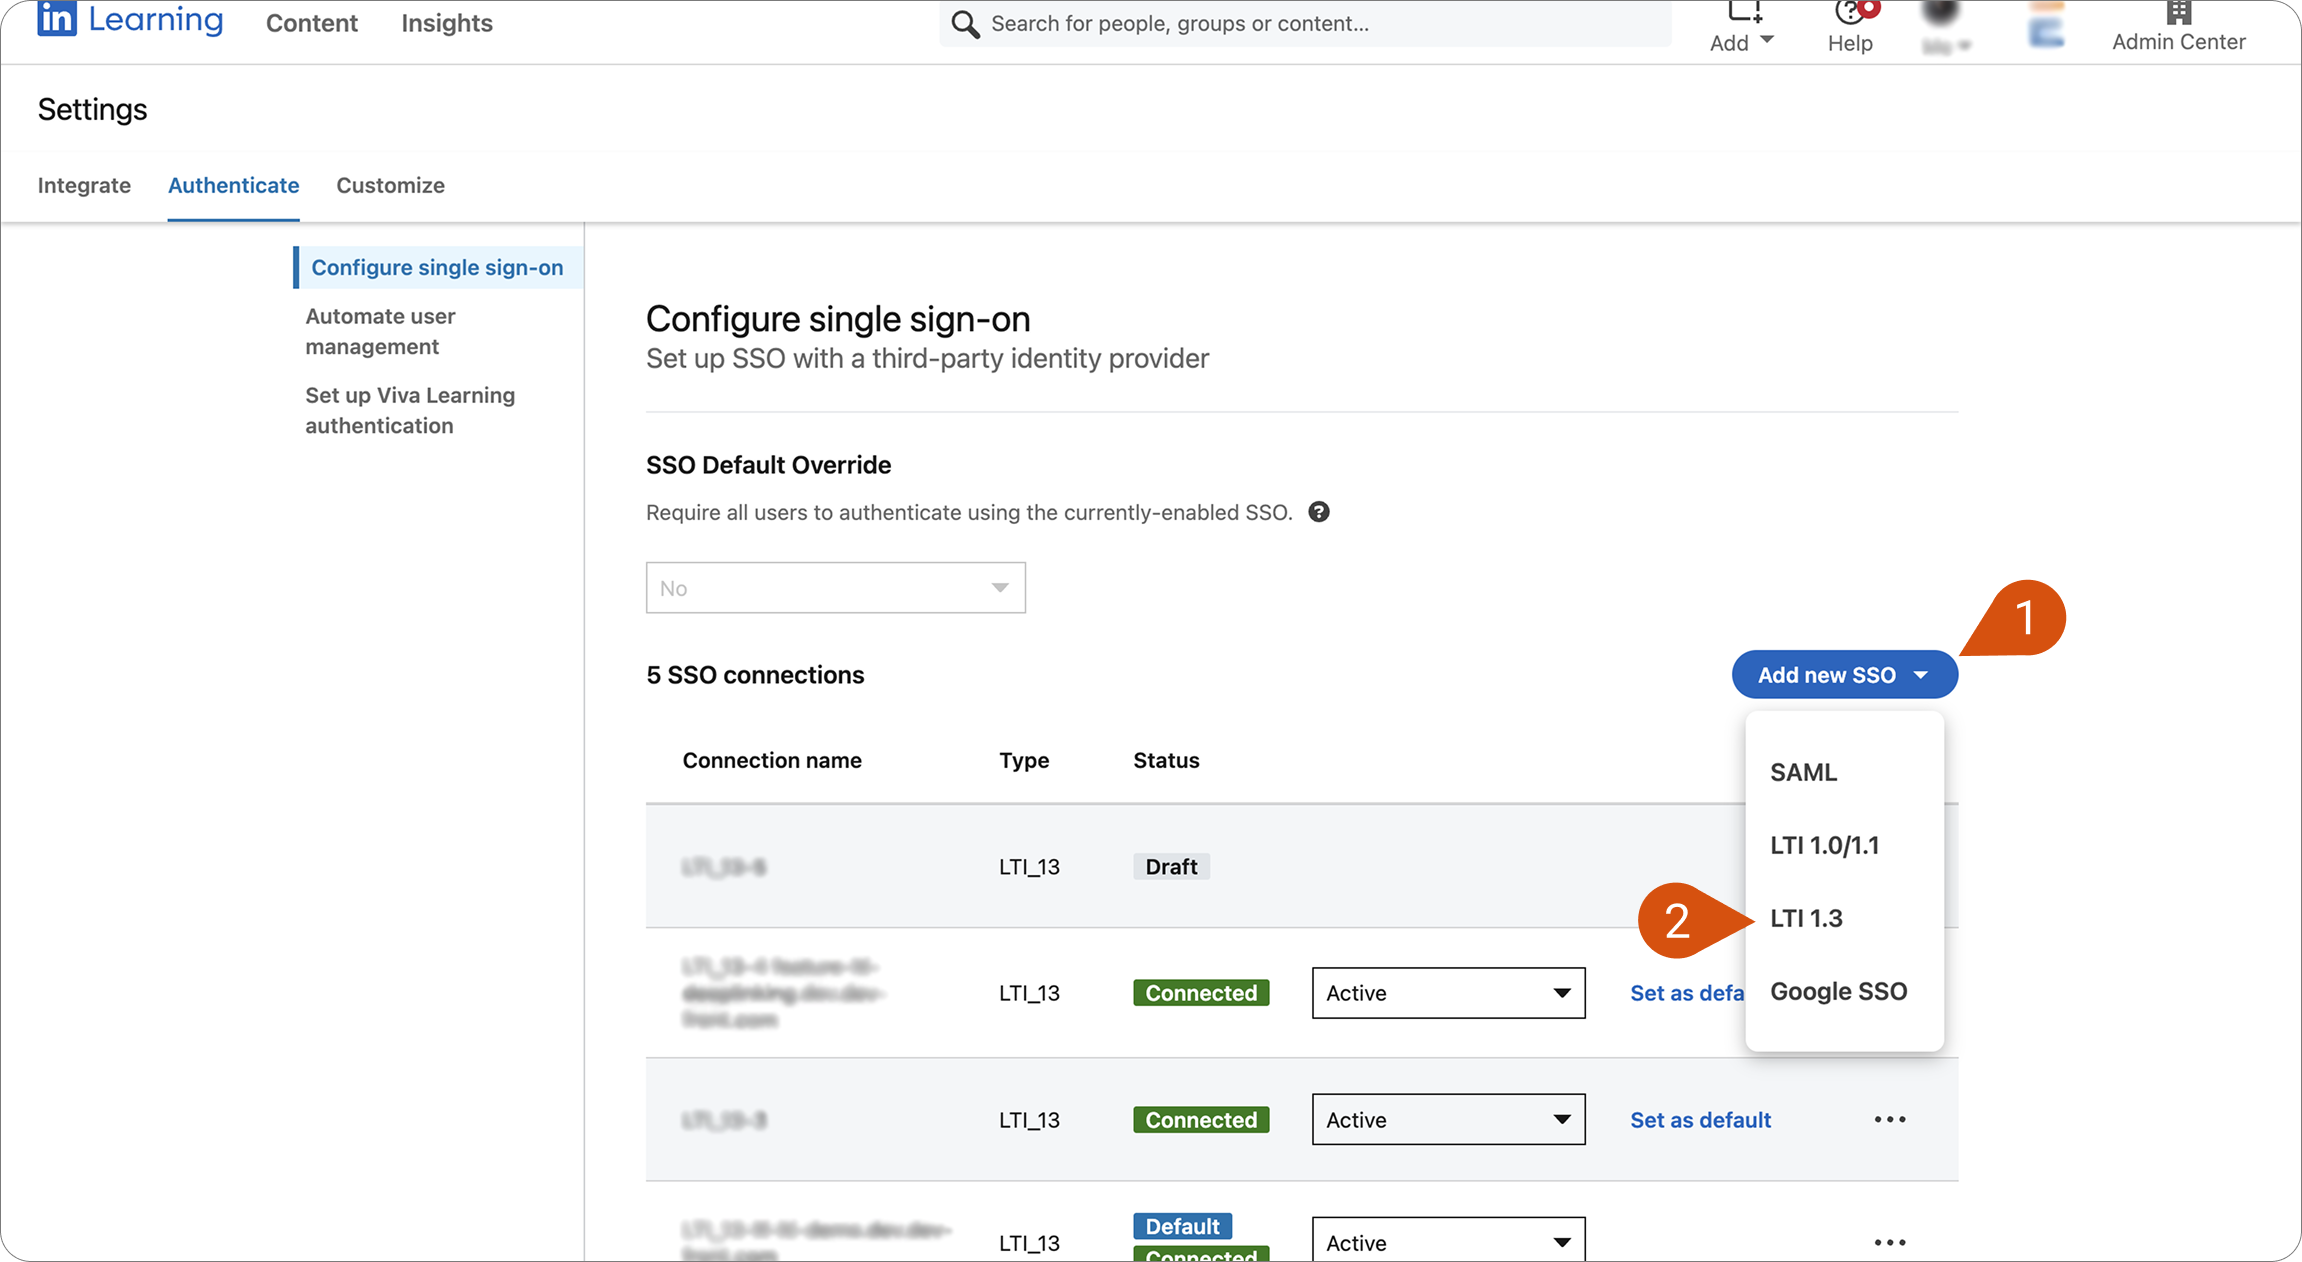2302x1262 pixels.
Task: Click the search magnifier icon
Action: coord(964,23)
